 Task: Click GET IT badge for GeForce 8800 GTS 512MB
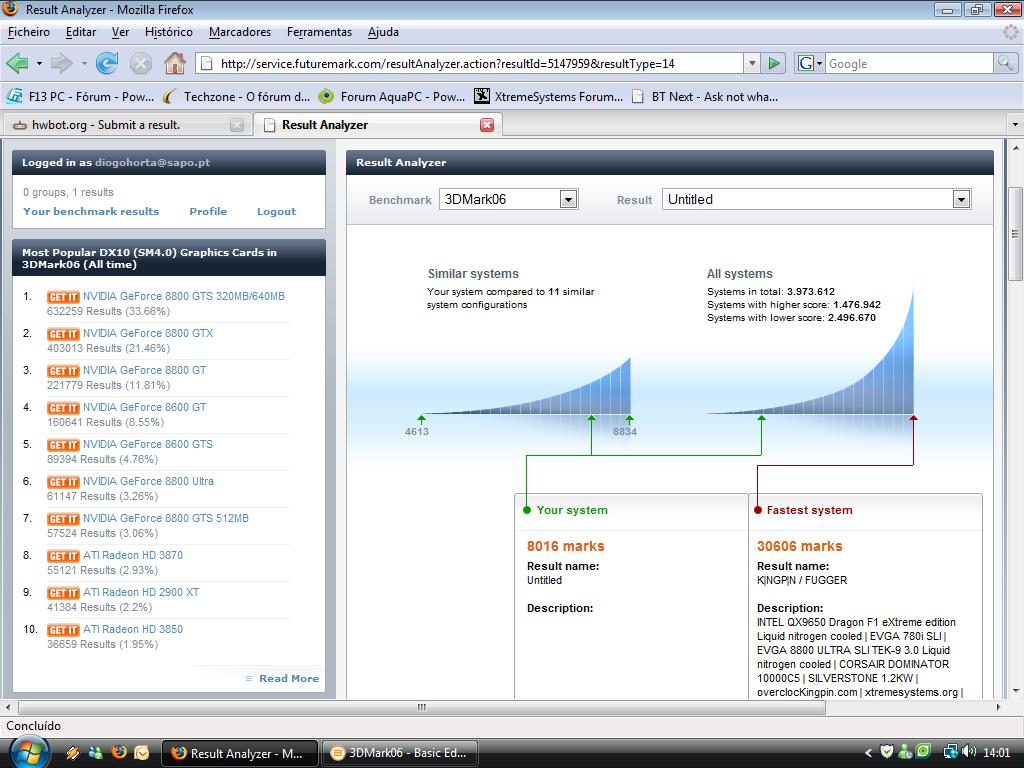coord(63,519)
